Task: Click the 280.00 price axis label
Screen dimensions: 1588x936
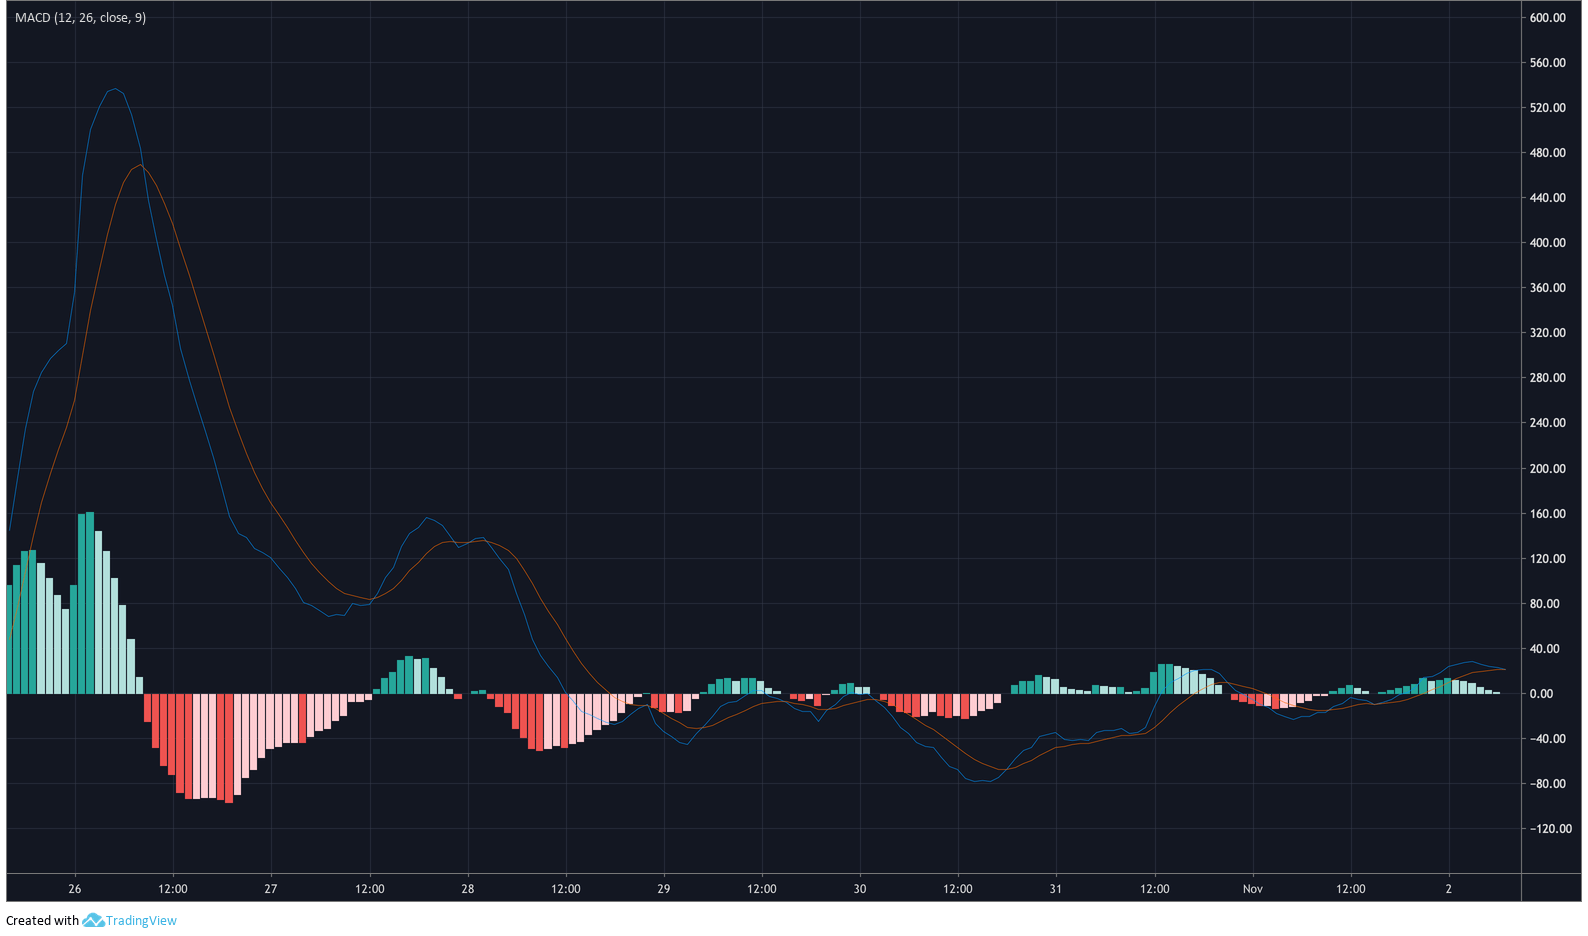Action: pos(1547,378)
